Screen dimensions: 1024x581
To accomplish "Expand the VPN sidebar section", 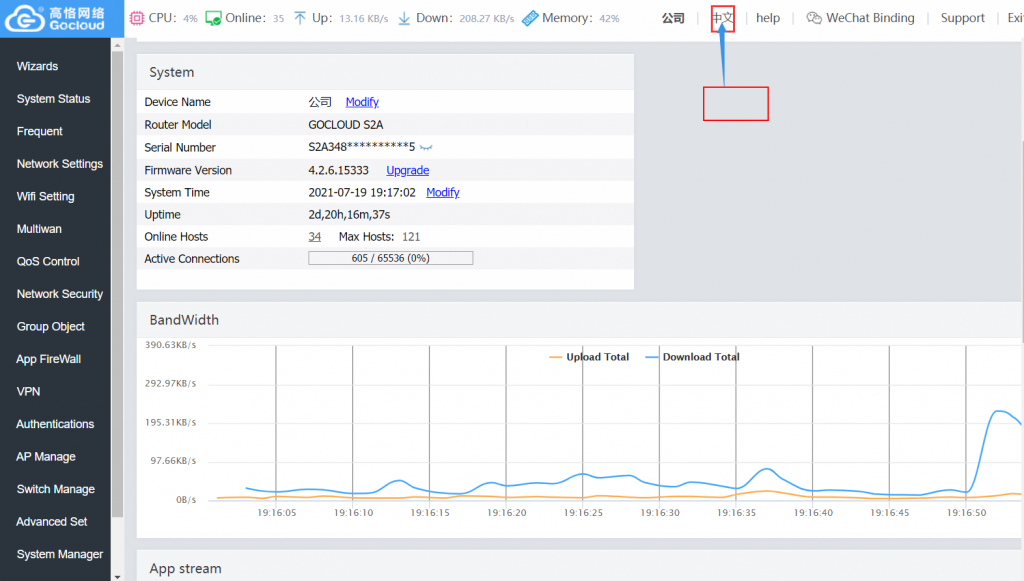I will [x=28, y=392].
